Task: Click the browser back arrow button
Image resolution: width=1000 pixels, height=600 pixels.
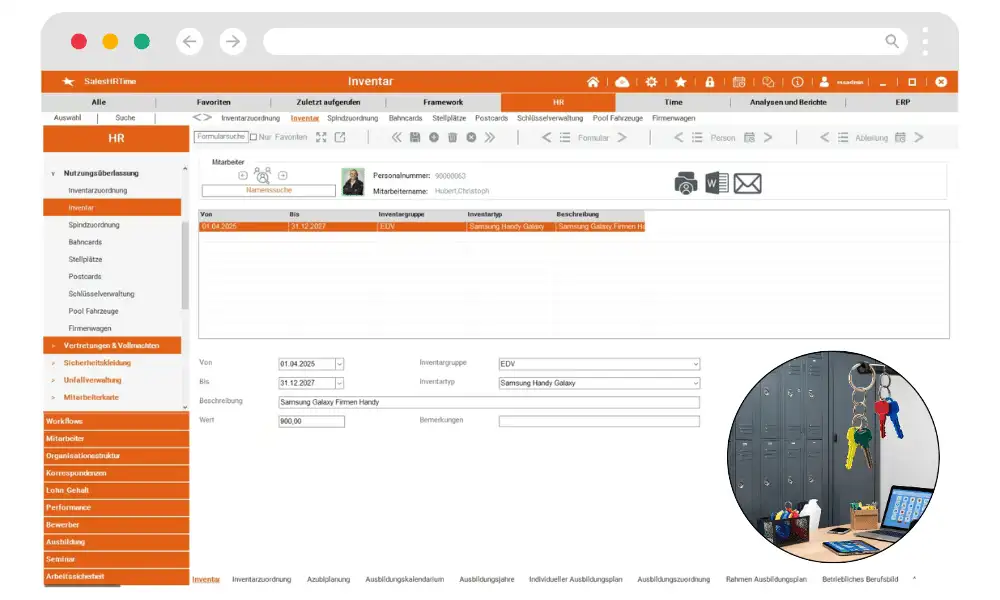Action: click(x=189, y=41)
